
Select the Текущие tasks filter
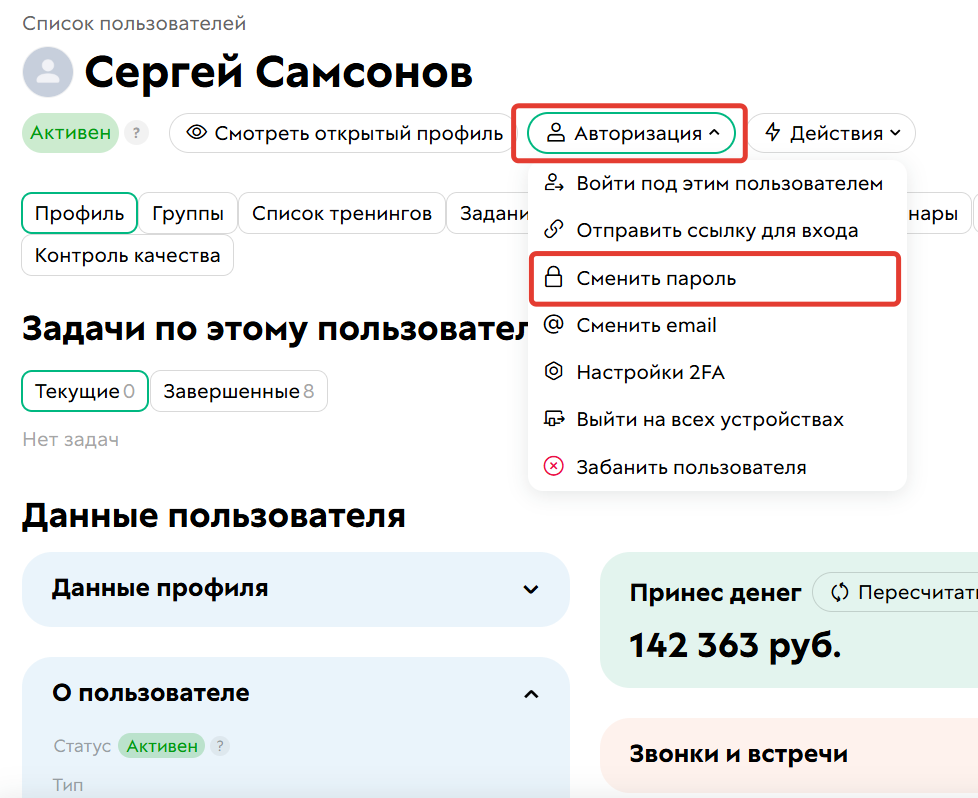tap(85, 391)
